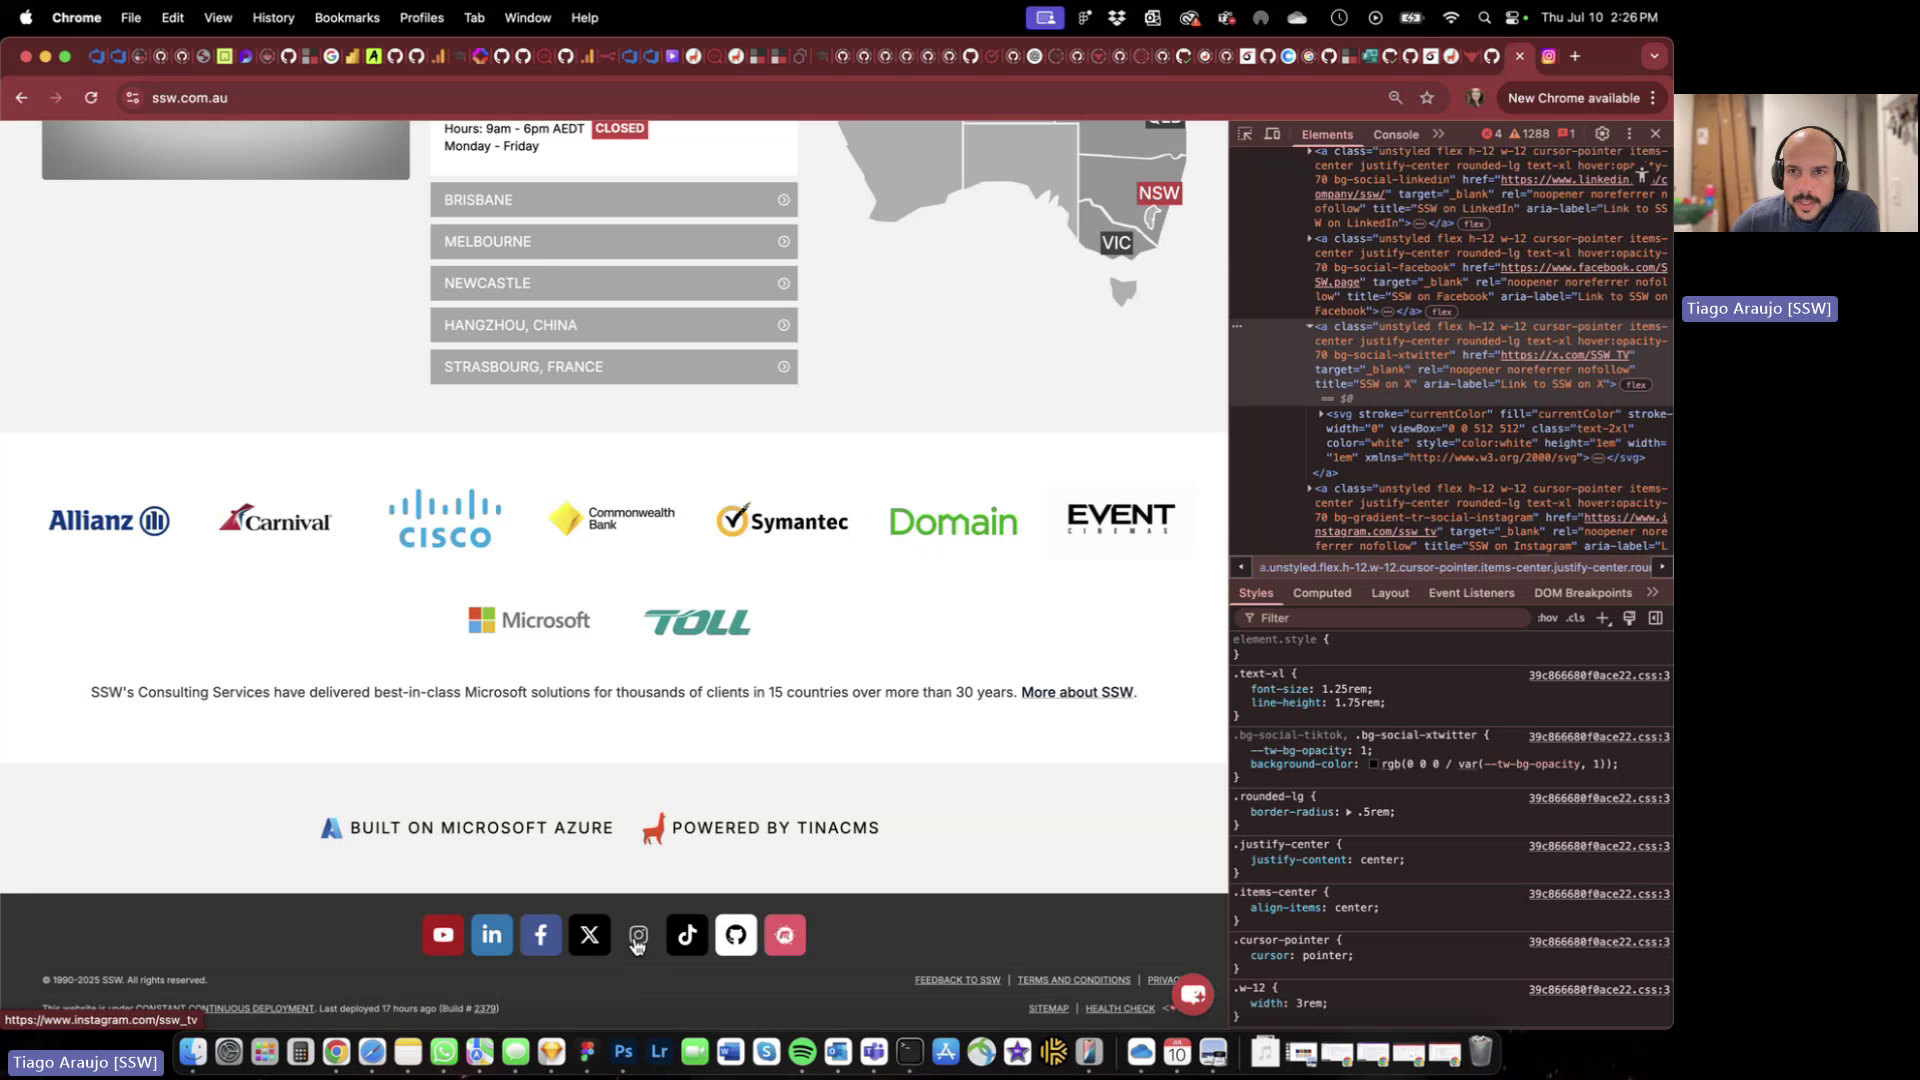Open SSW YouTube icon in footer
Screen dimensions: 1920x1080
click(443, 935)
